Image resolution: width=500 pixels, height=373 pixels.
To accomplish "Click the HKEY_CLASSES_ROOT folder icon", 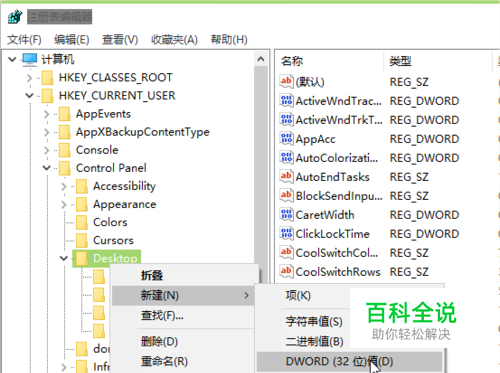I will (x=47, y=78).
